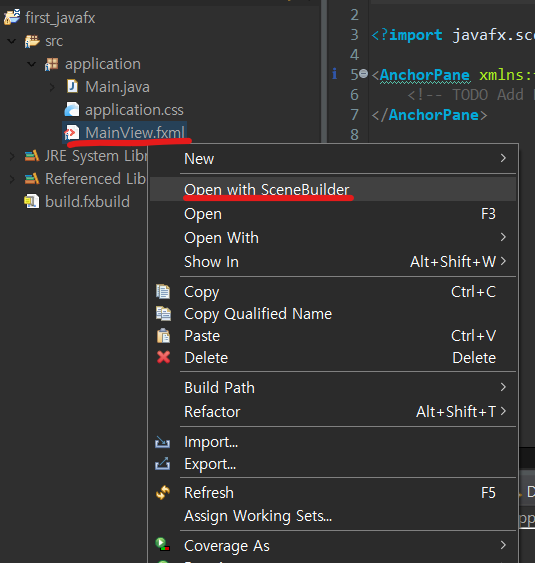Collapse the src folder tree node
Viewport: 535px width, 563px height.
tap(12, 41)
